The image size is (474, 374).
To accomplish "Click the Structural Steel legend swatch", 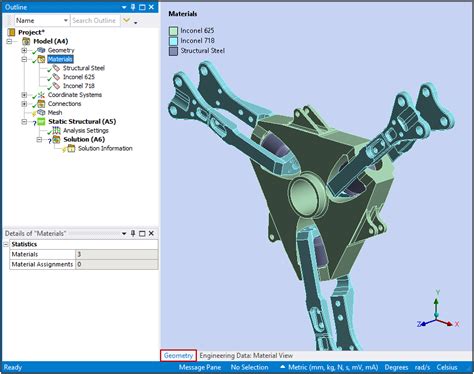I will click(173, 51).
